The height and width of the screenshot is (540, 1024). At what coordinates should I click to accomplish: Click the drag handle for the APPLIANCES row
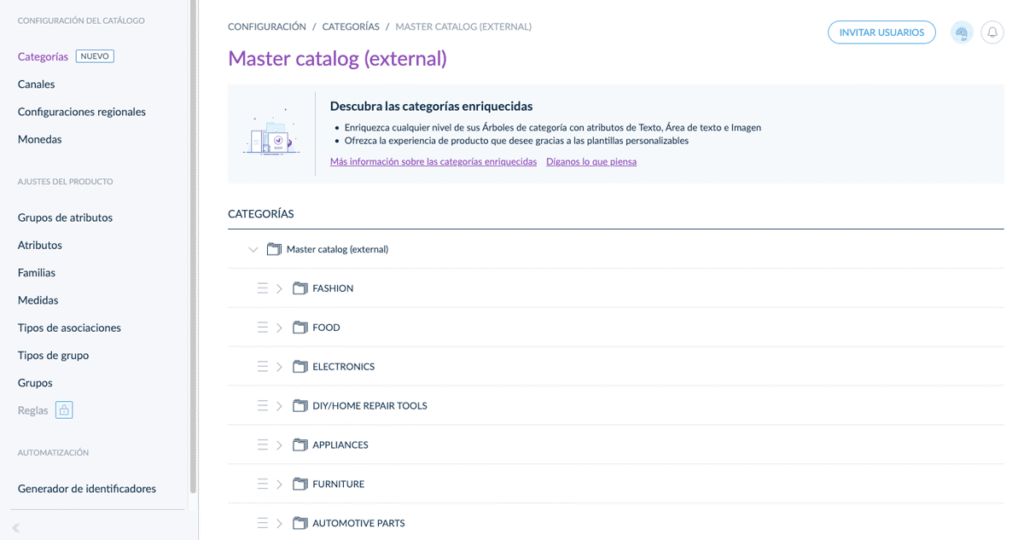263,445
